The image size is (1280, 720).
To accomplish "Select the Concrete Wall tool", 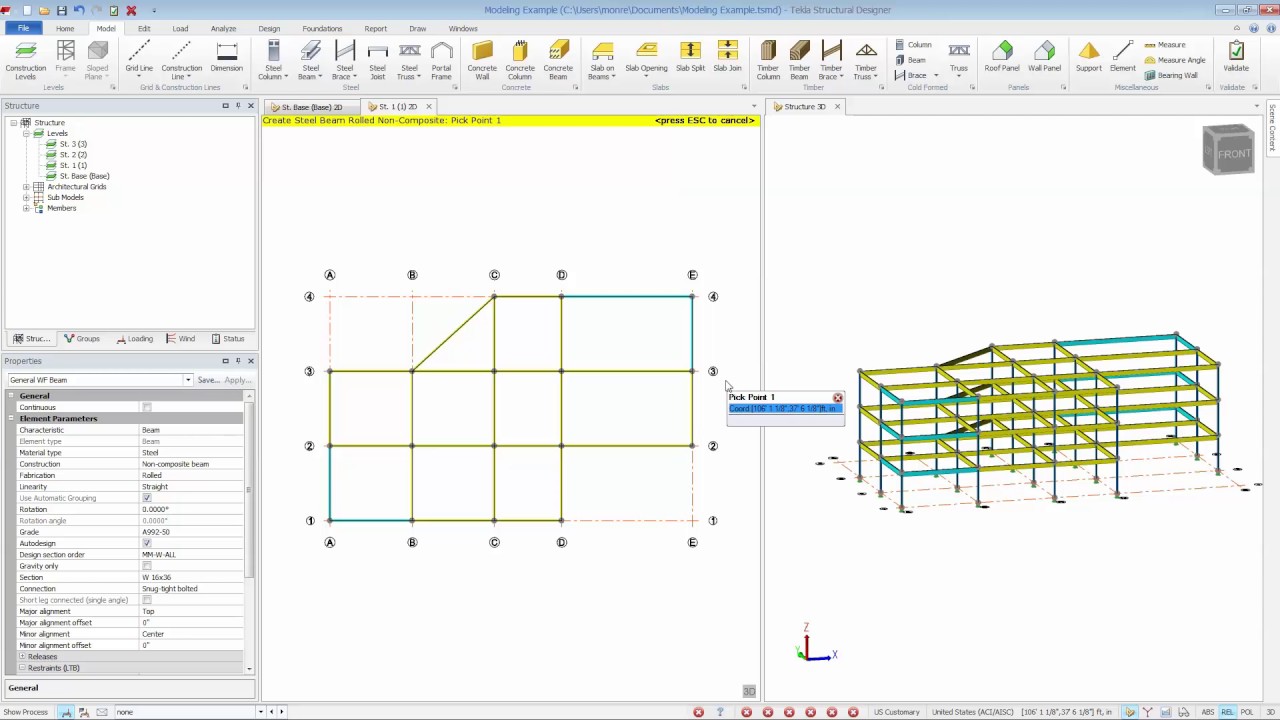I will pyautogui.click(x=482, y=60).
